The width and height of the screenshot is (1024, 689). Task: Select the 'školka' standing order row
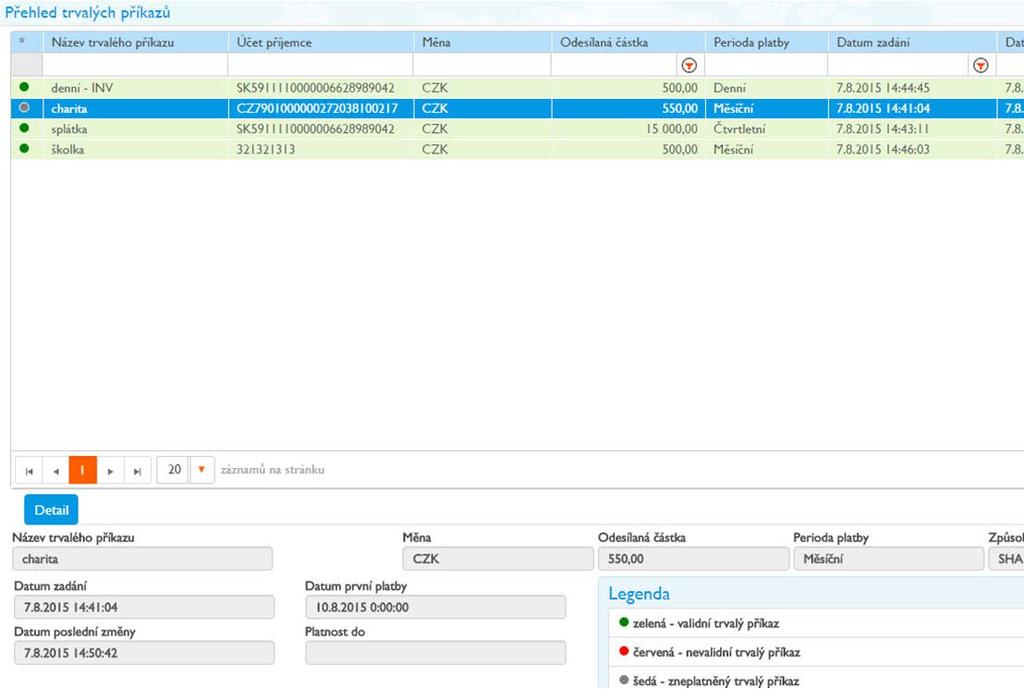517,149
